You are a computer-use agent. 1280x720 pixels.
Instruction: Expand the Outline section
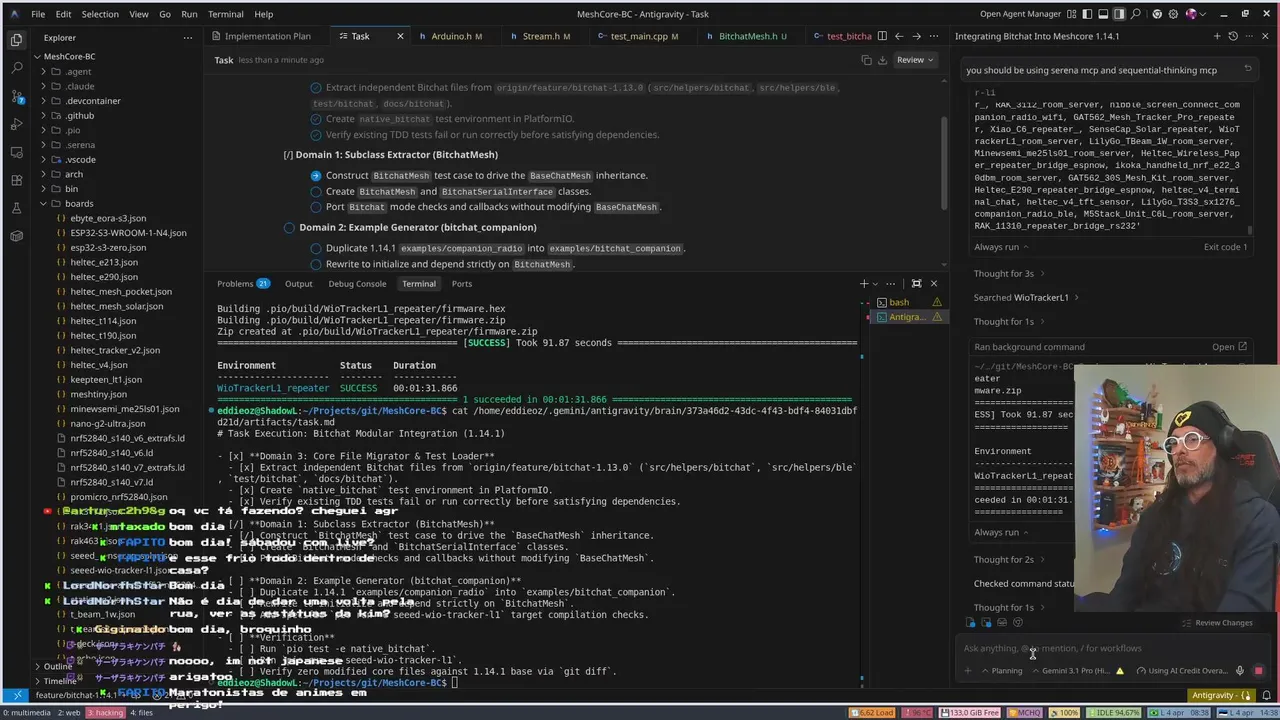coord(57,667)
